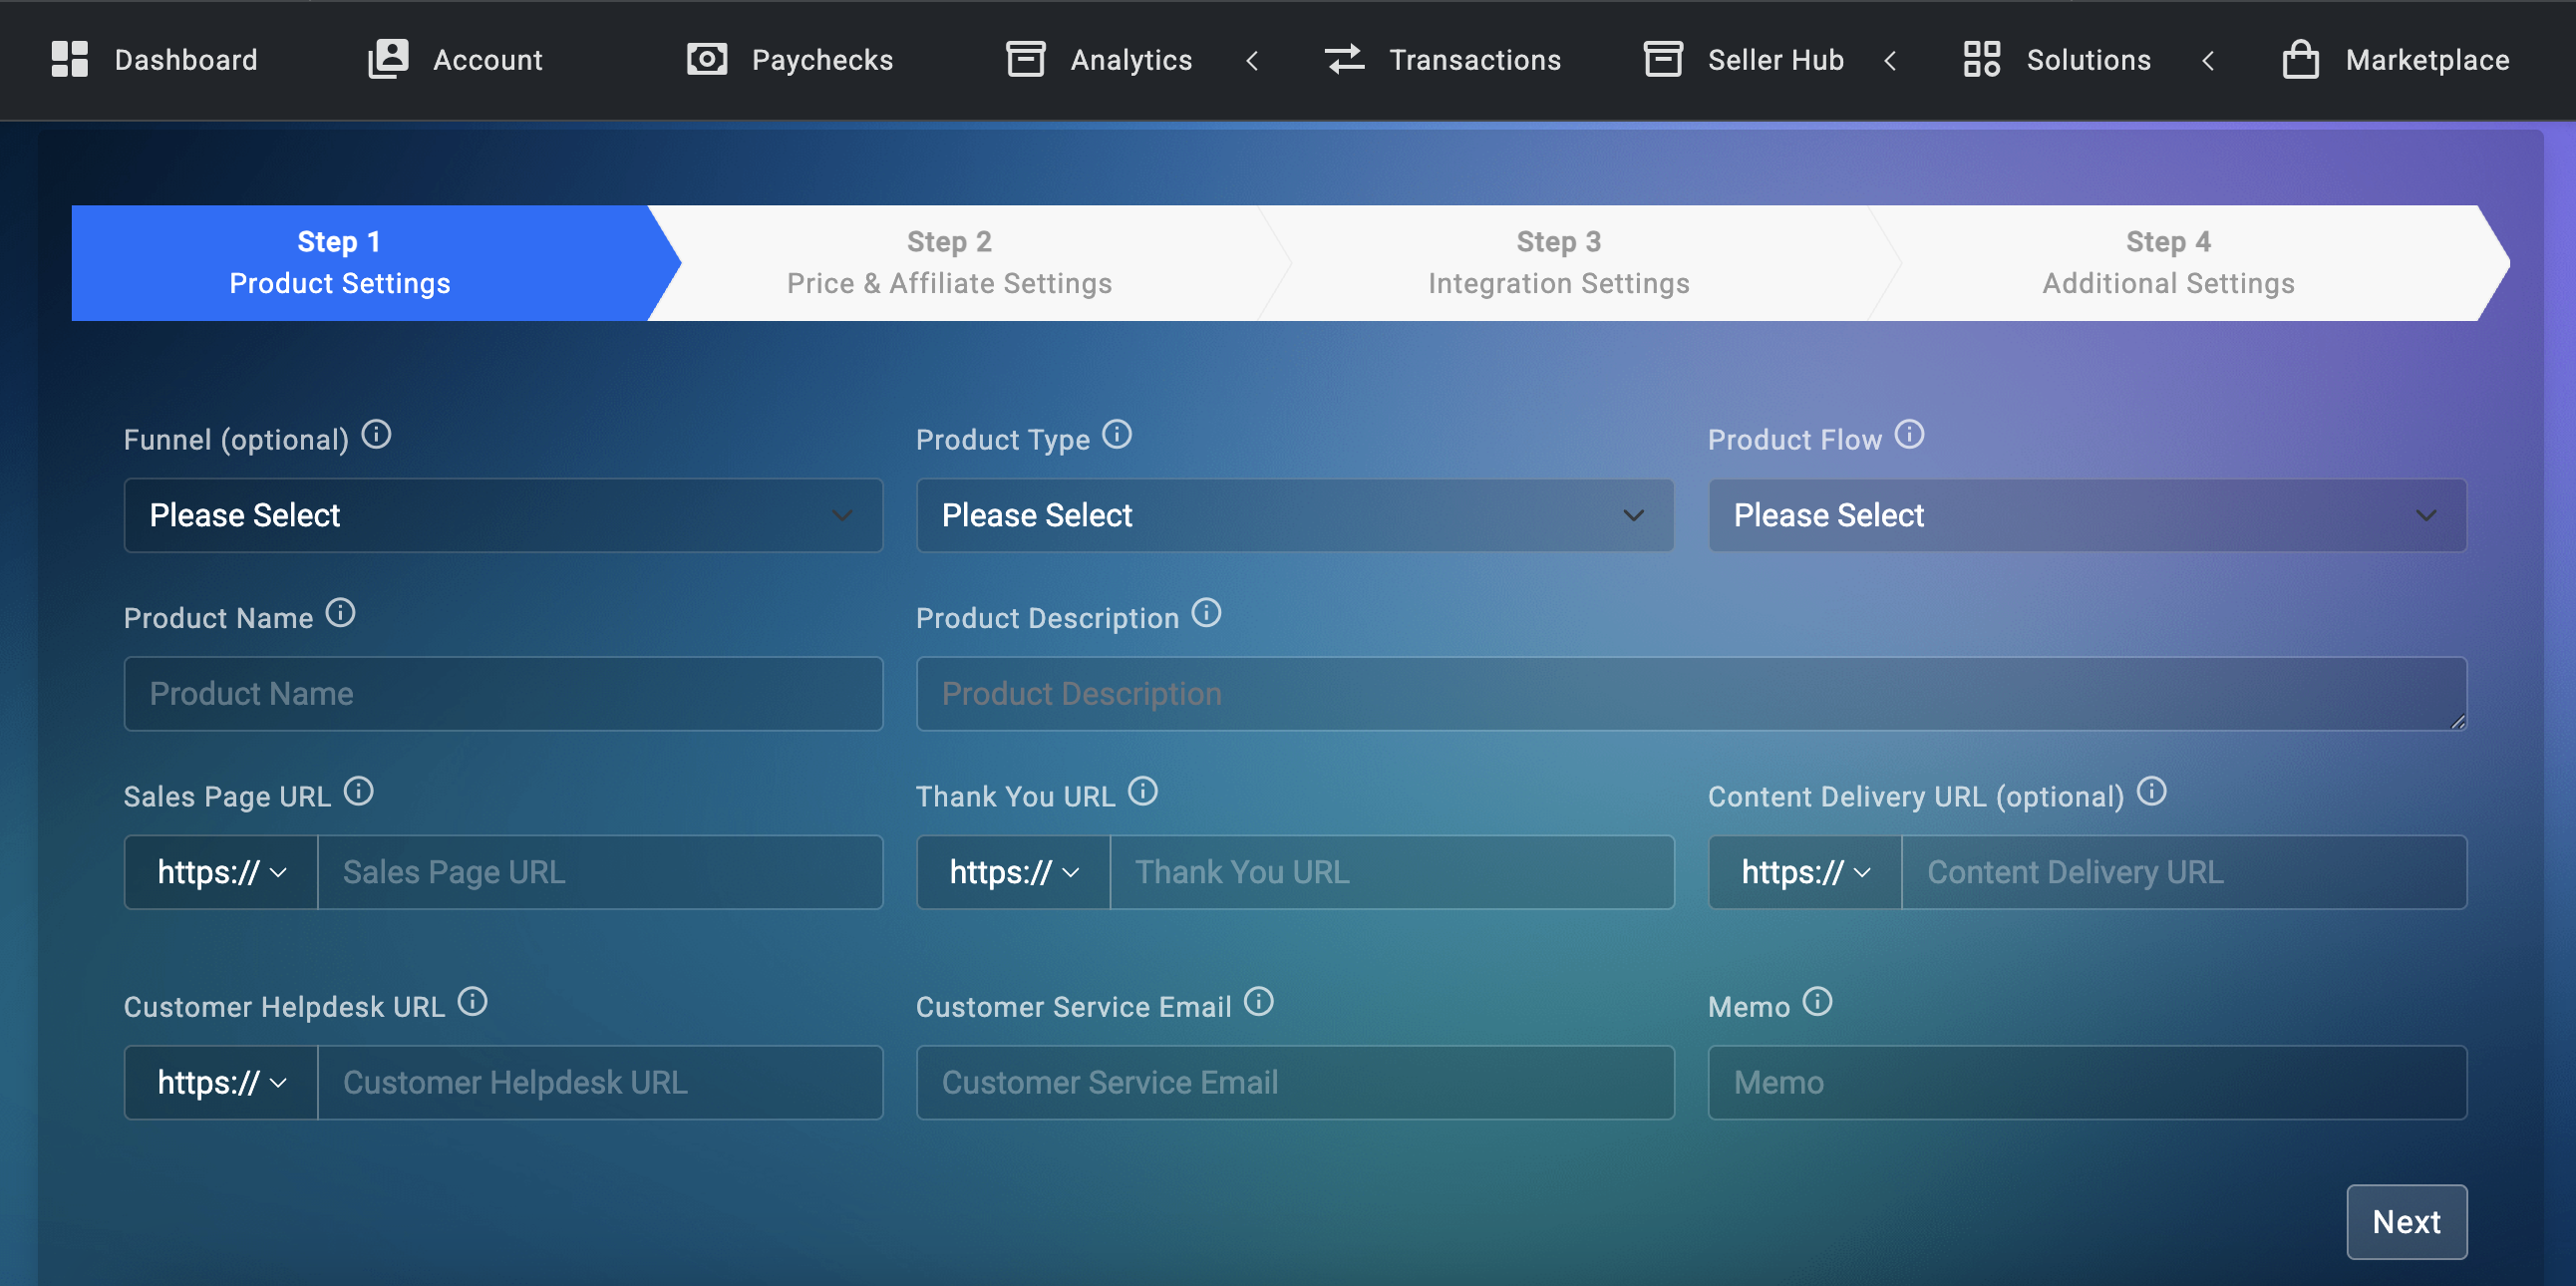Focus the Product Description text area
2576x1286 pixels.
[1690, 694]
